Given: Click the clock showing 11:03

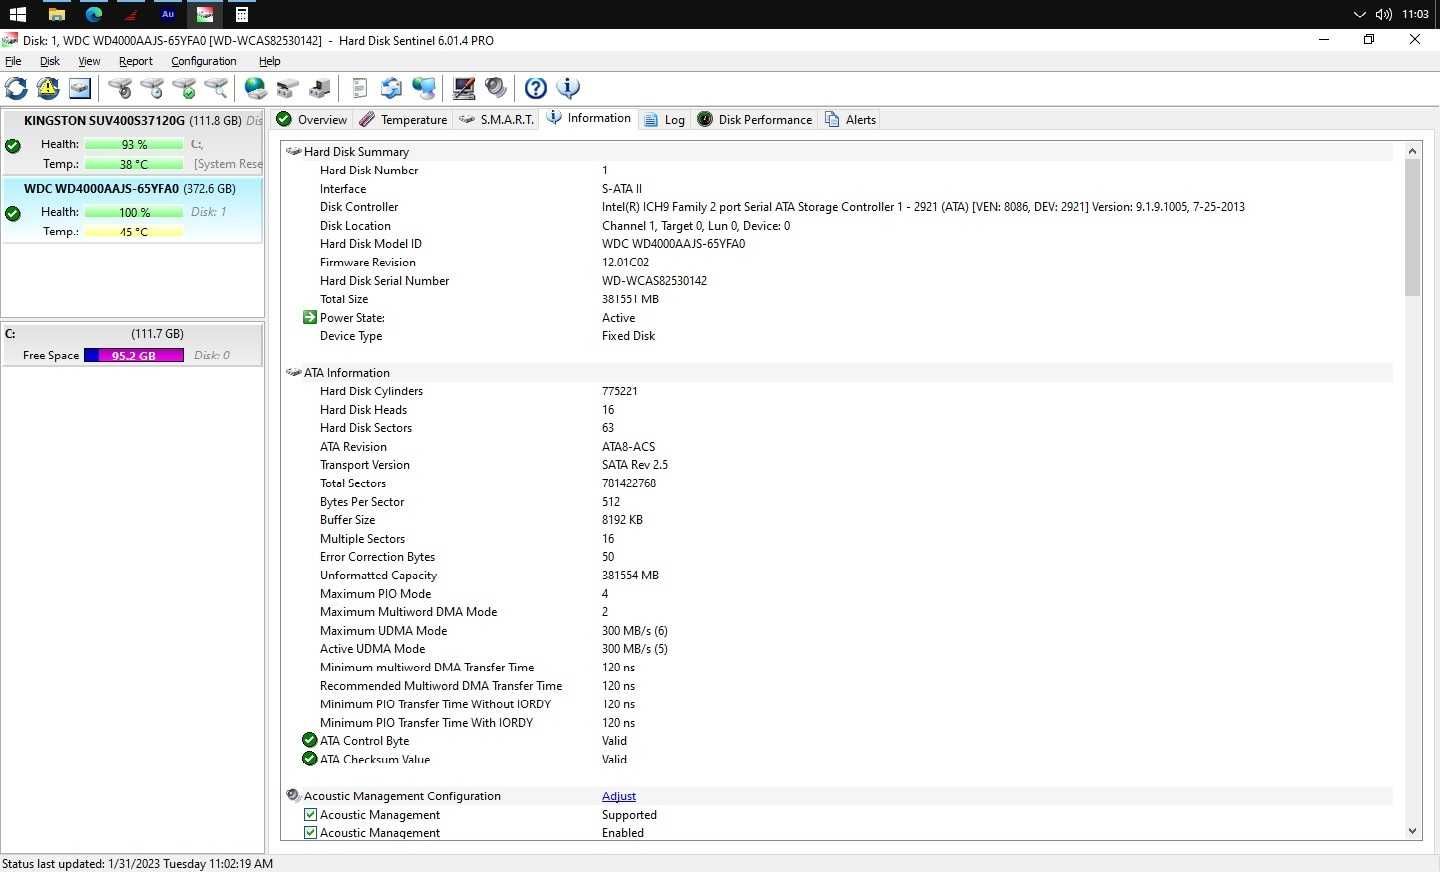Looking at the screenshot, I should [x=1415, y=14].
